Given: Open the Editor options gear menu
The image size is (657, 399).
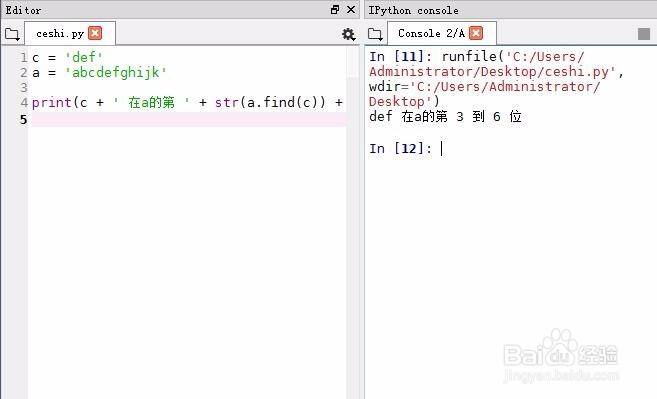Looking at the screenshot, I should coord(348,34).
